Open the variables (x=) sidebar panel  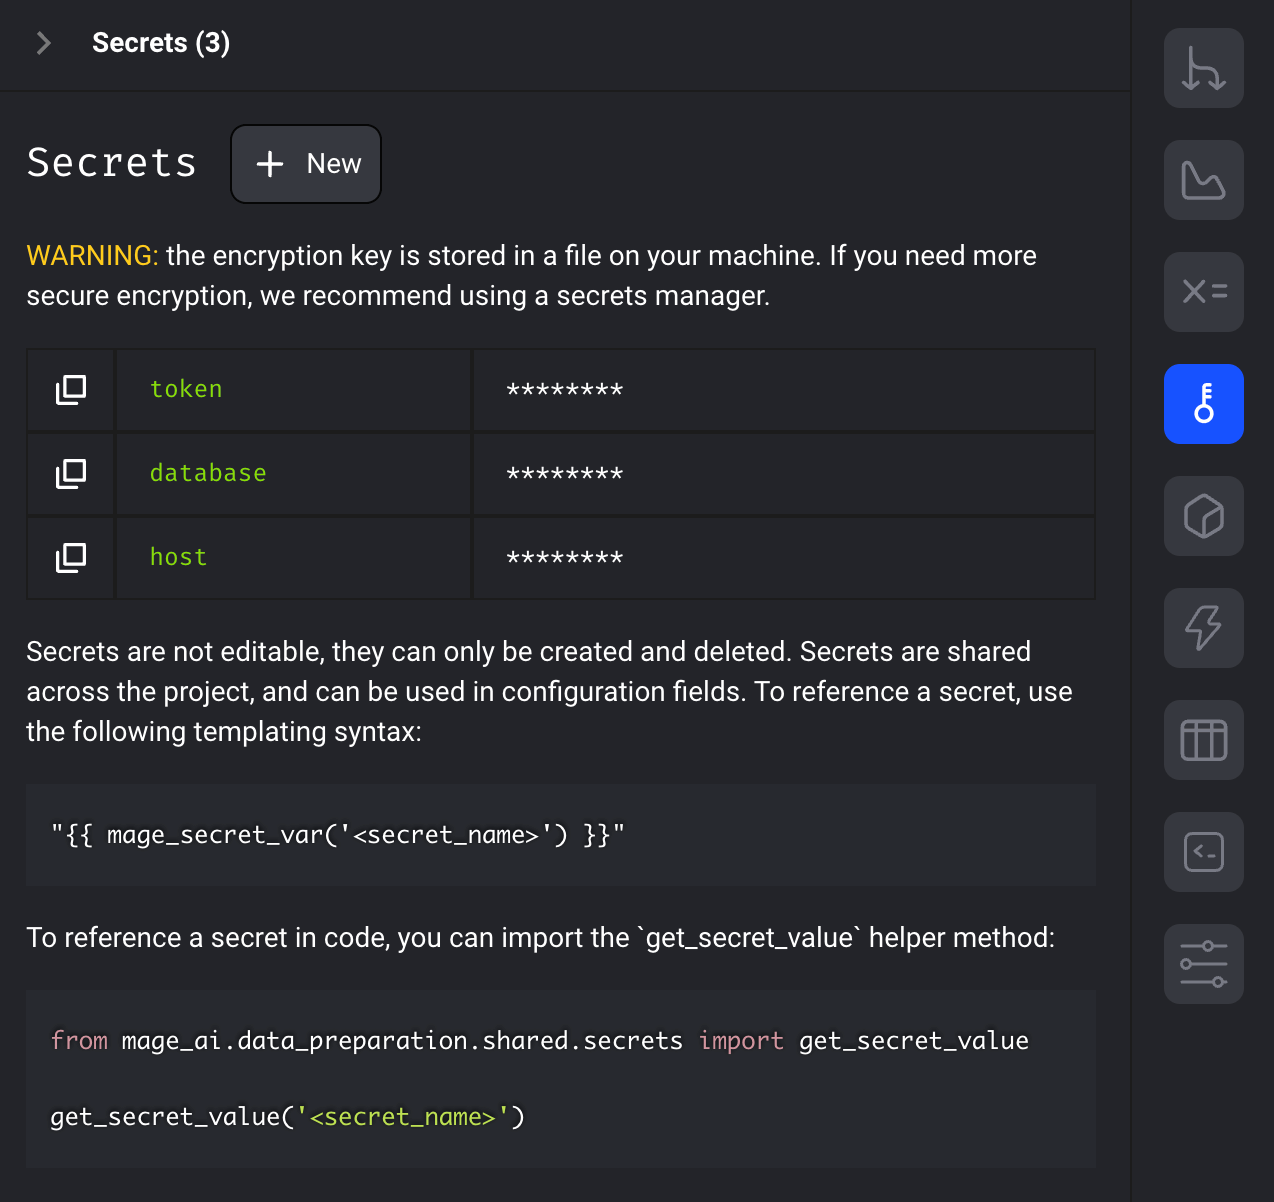[x=1203, y=292]
